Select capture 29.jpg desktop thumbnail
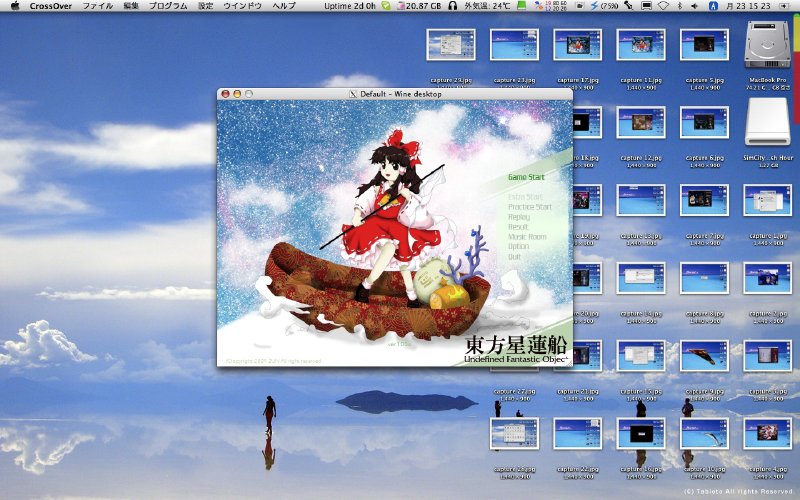Screen dimensions: 800x500 [451, 45]
